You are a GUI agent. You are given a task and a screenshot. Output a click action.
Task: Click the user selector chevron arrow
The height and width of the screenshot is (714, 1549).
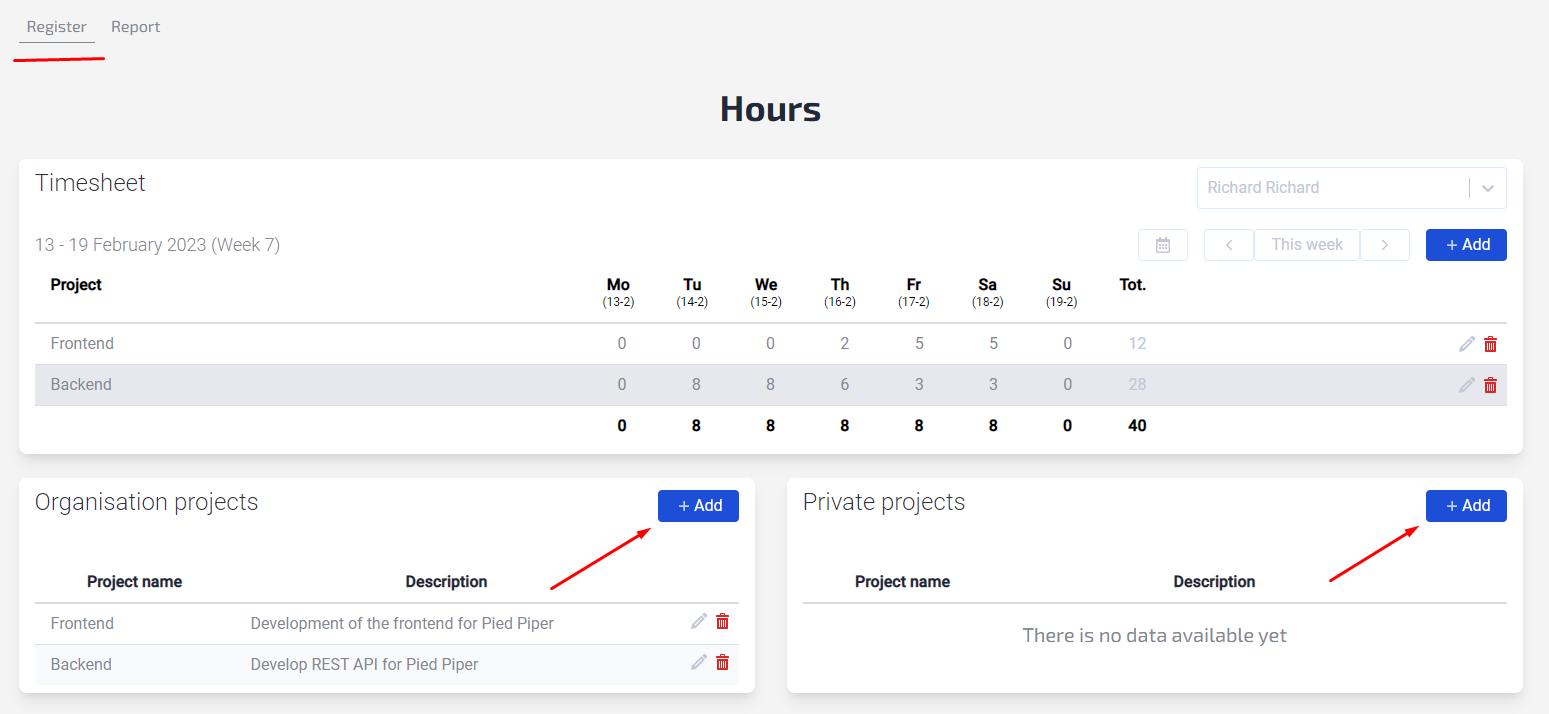click(1488, 188)
